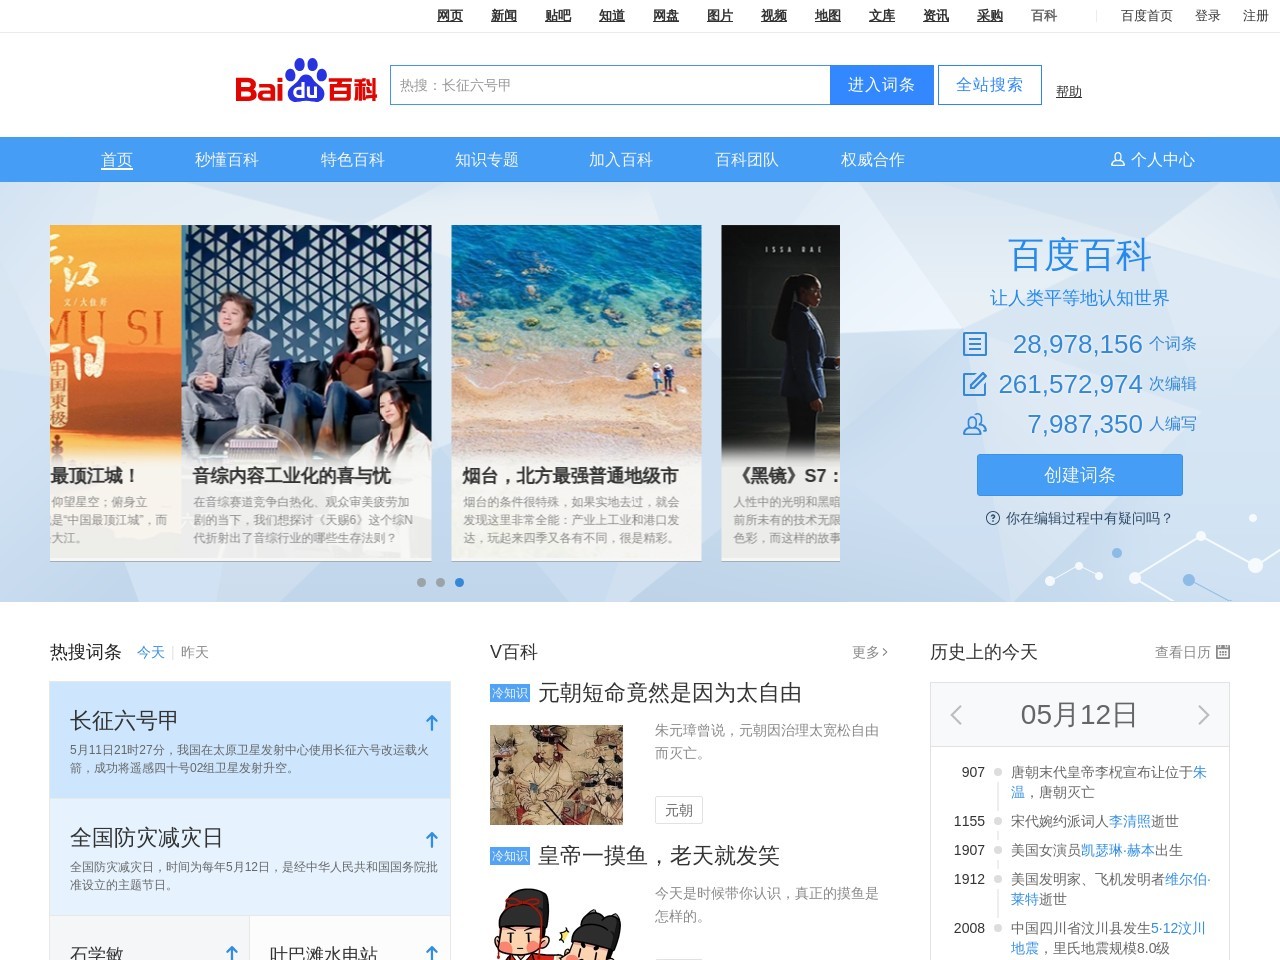Click the calendar icon beside 查看日历
Image resolution: width=1280 pixels, height=960 pixels.
[x=1223, y=652]
